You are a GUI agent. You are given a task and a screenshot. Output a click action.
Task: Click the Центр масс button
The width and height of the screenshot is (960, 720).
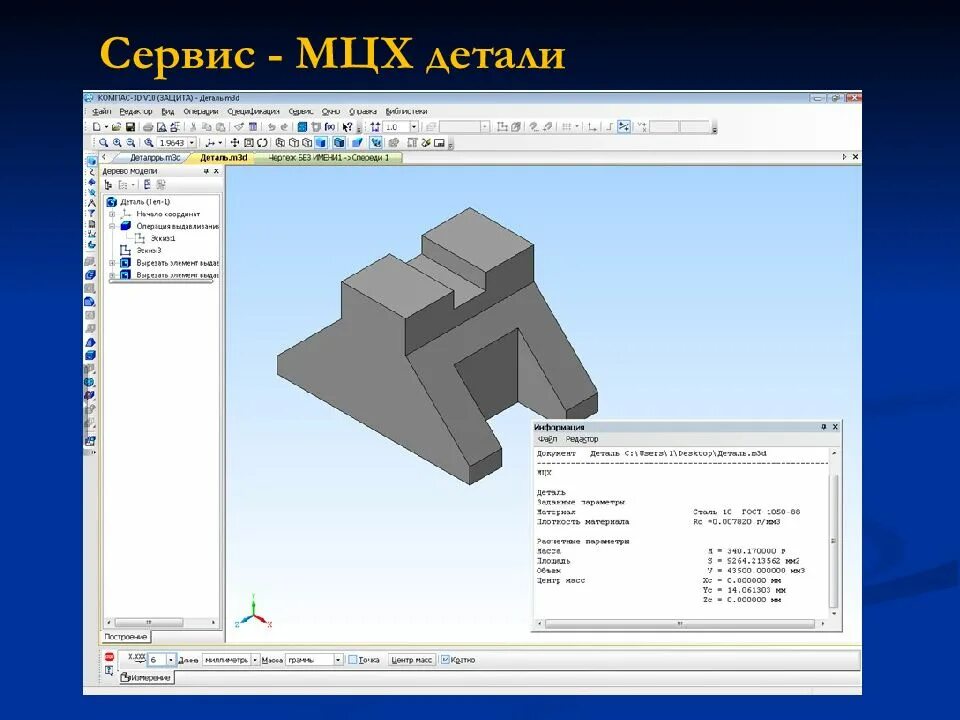tap(411, 660)
